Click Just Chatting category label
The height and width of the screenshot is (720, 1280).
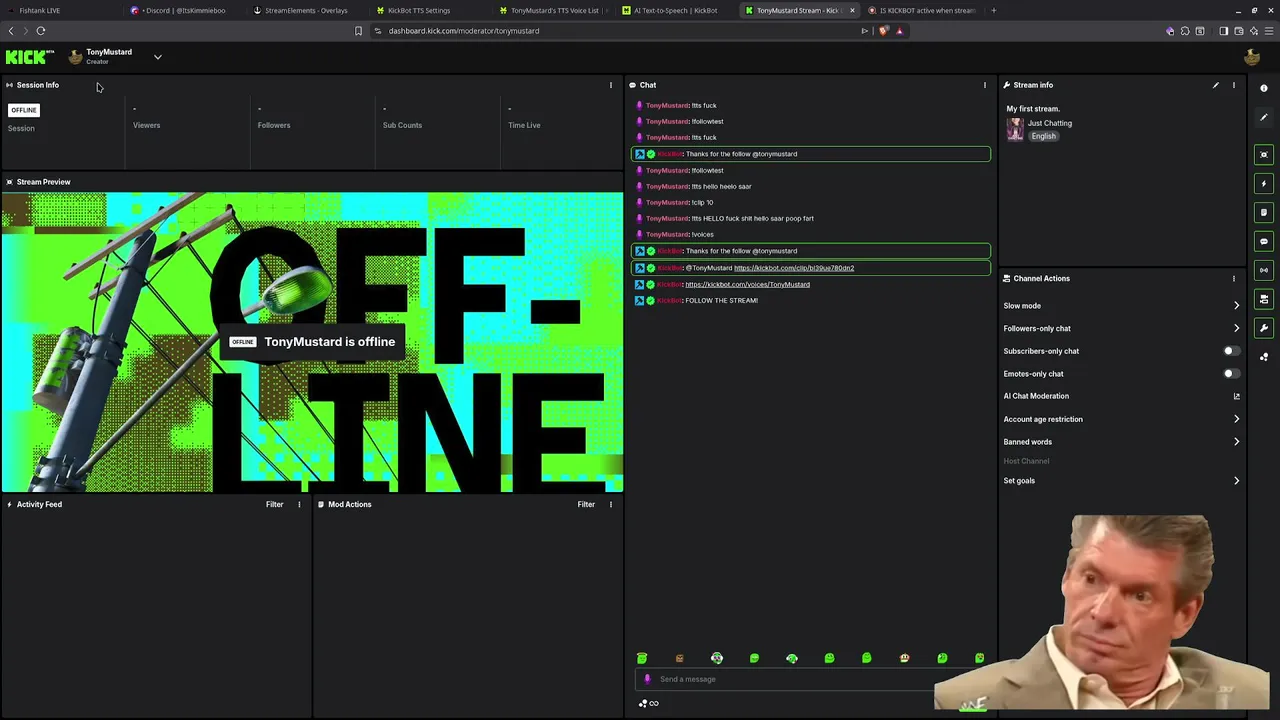[1050, 123]
